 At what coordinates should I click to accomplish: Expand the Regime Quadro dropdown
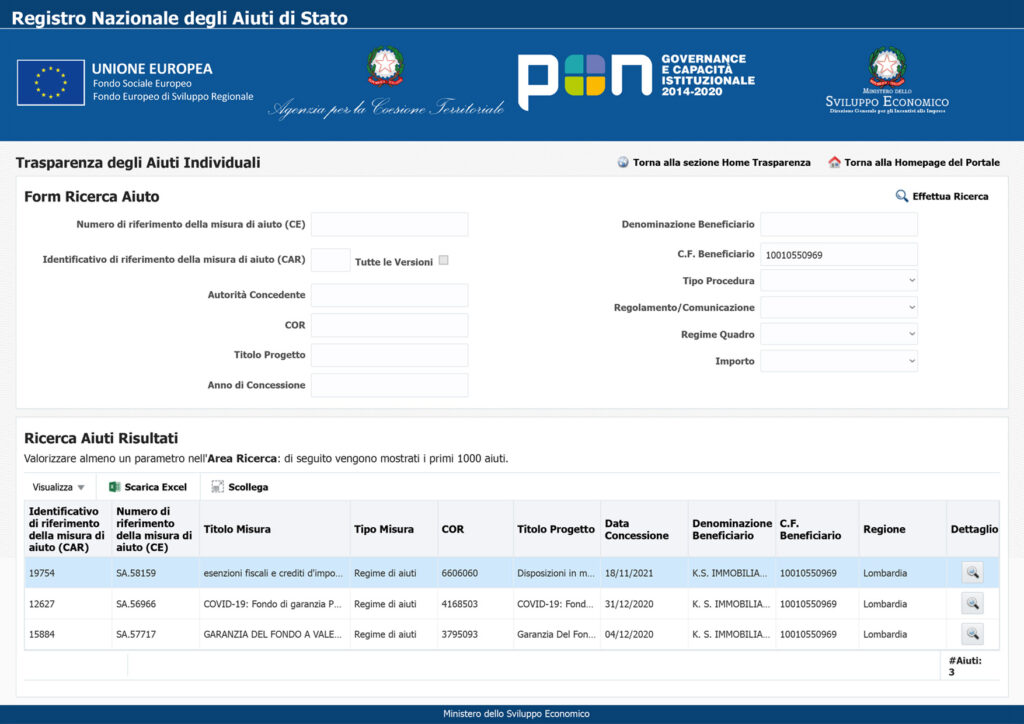[x=838, y=335]
